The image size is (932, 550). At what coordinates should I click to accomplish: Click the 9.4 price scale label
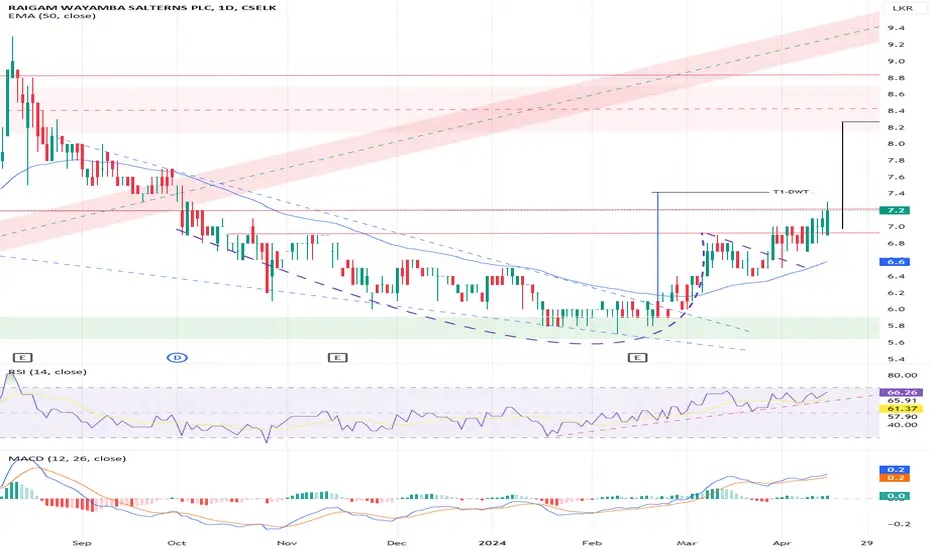[896, 28]
